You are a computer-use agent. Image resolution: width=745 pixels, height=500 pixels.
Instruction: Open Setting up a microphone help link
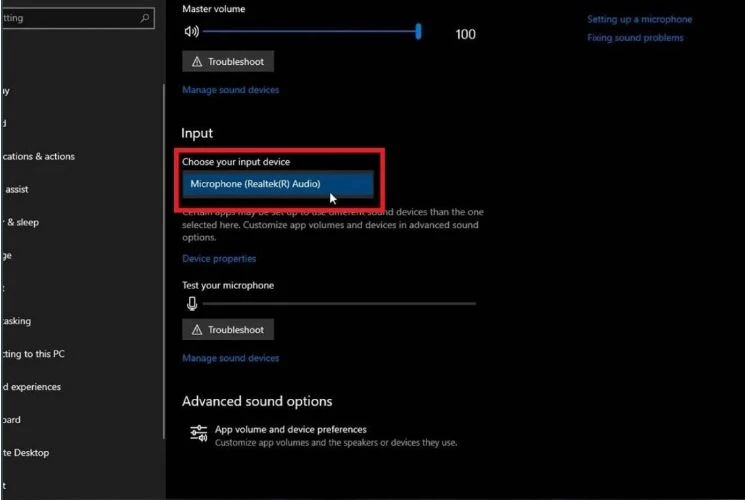coord(639,19)
